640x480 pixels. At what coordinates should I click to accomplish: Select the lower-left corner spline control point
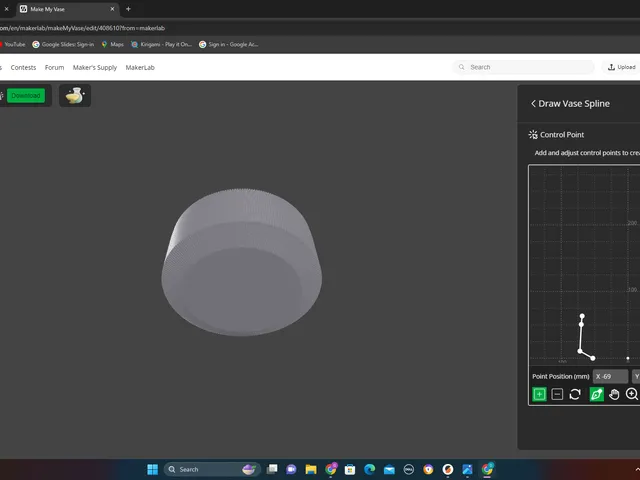[580, 351]
